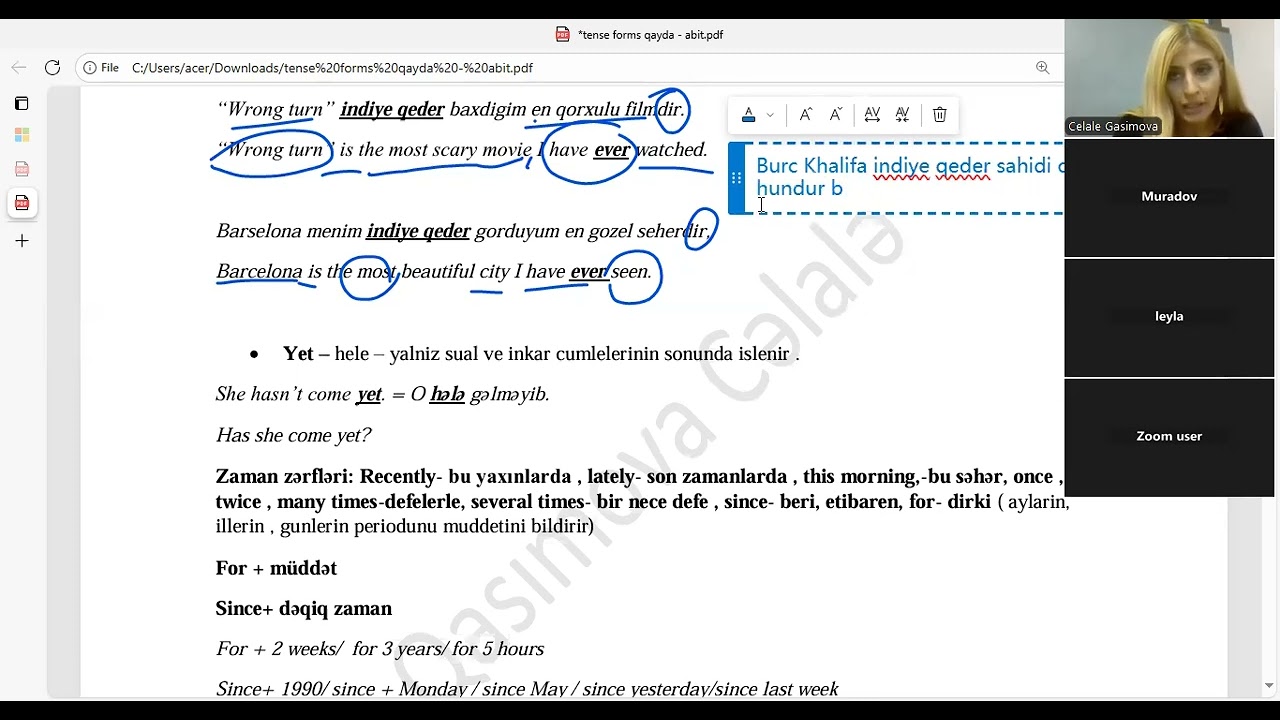Select the active PDF vertical tab

point(22,203)
